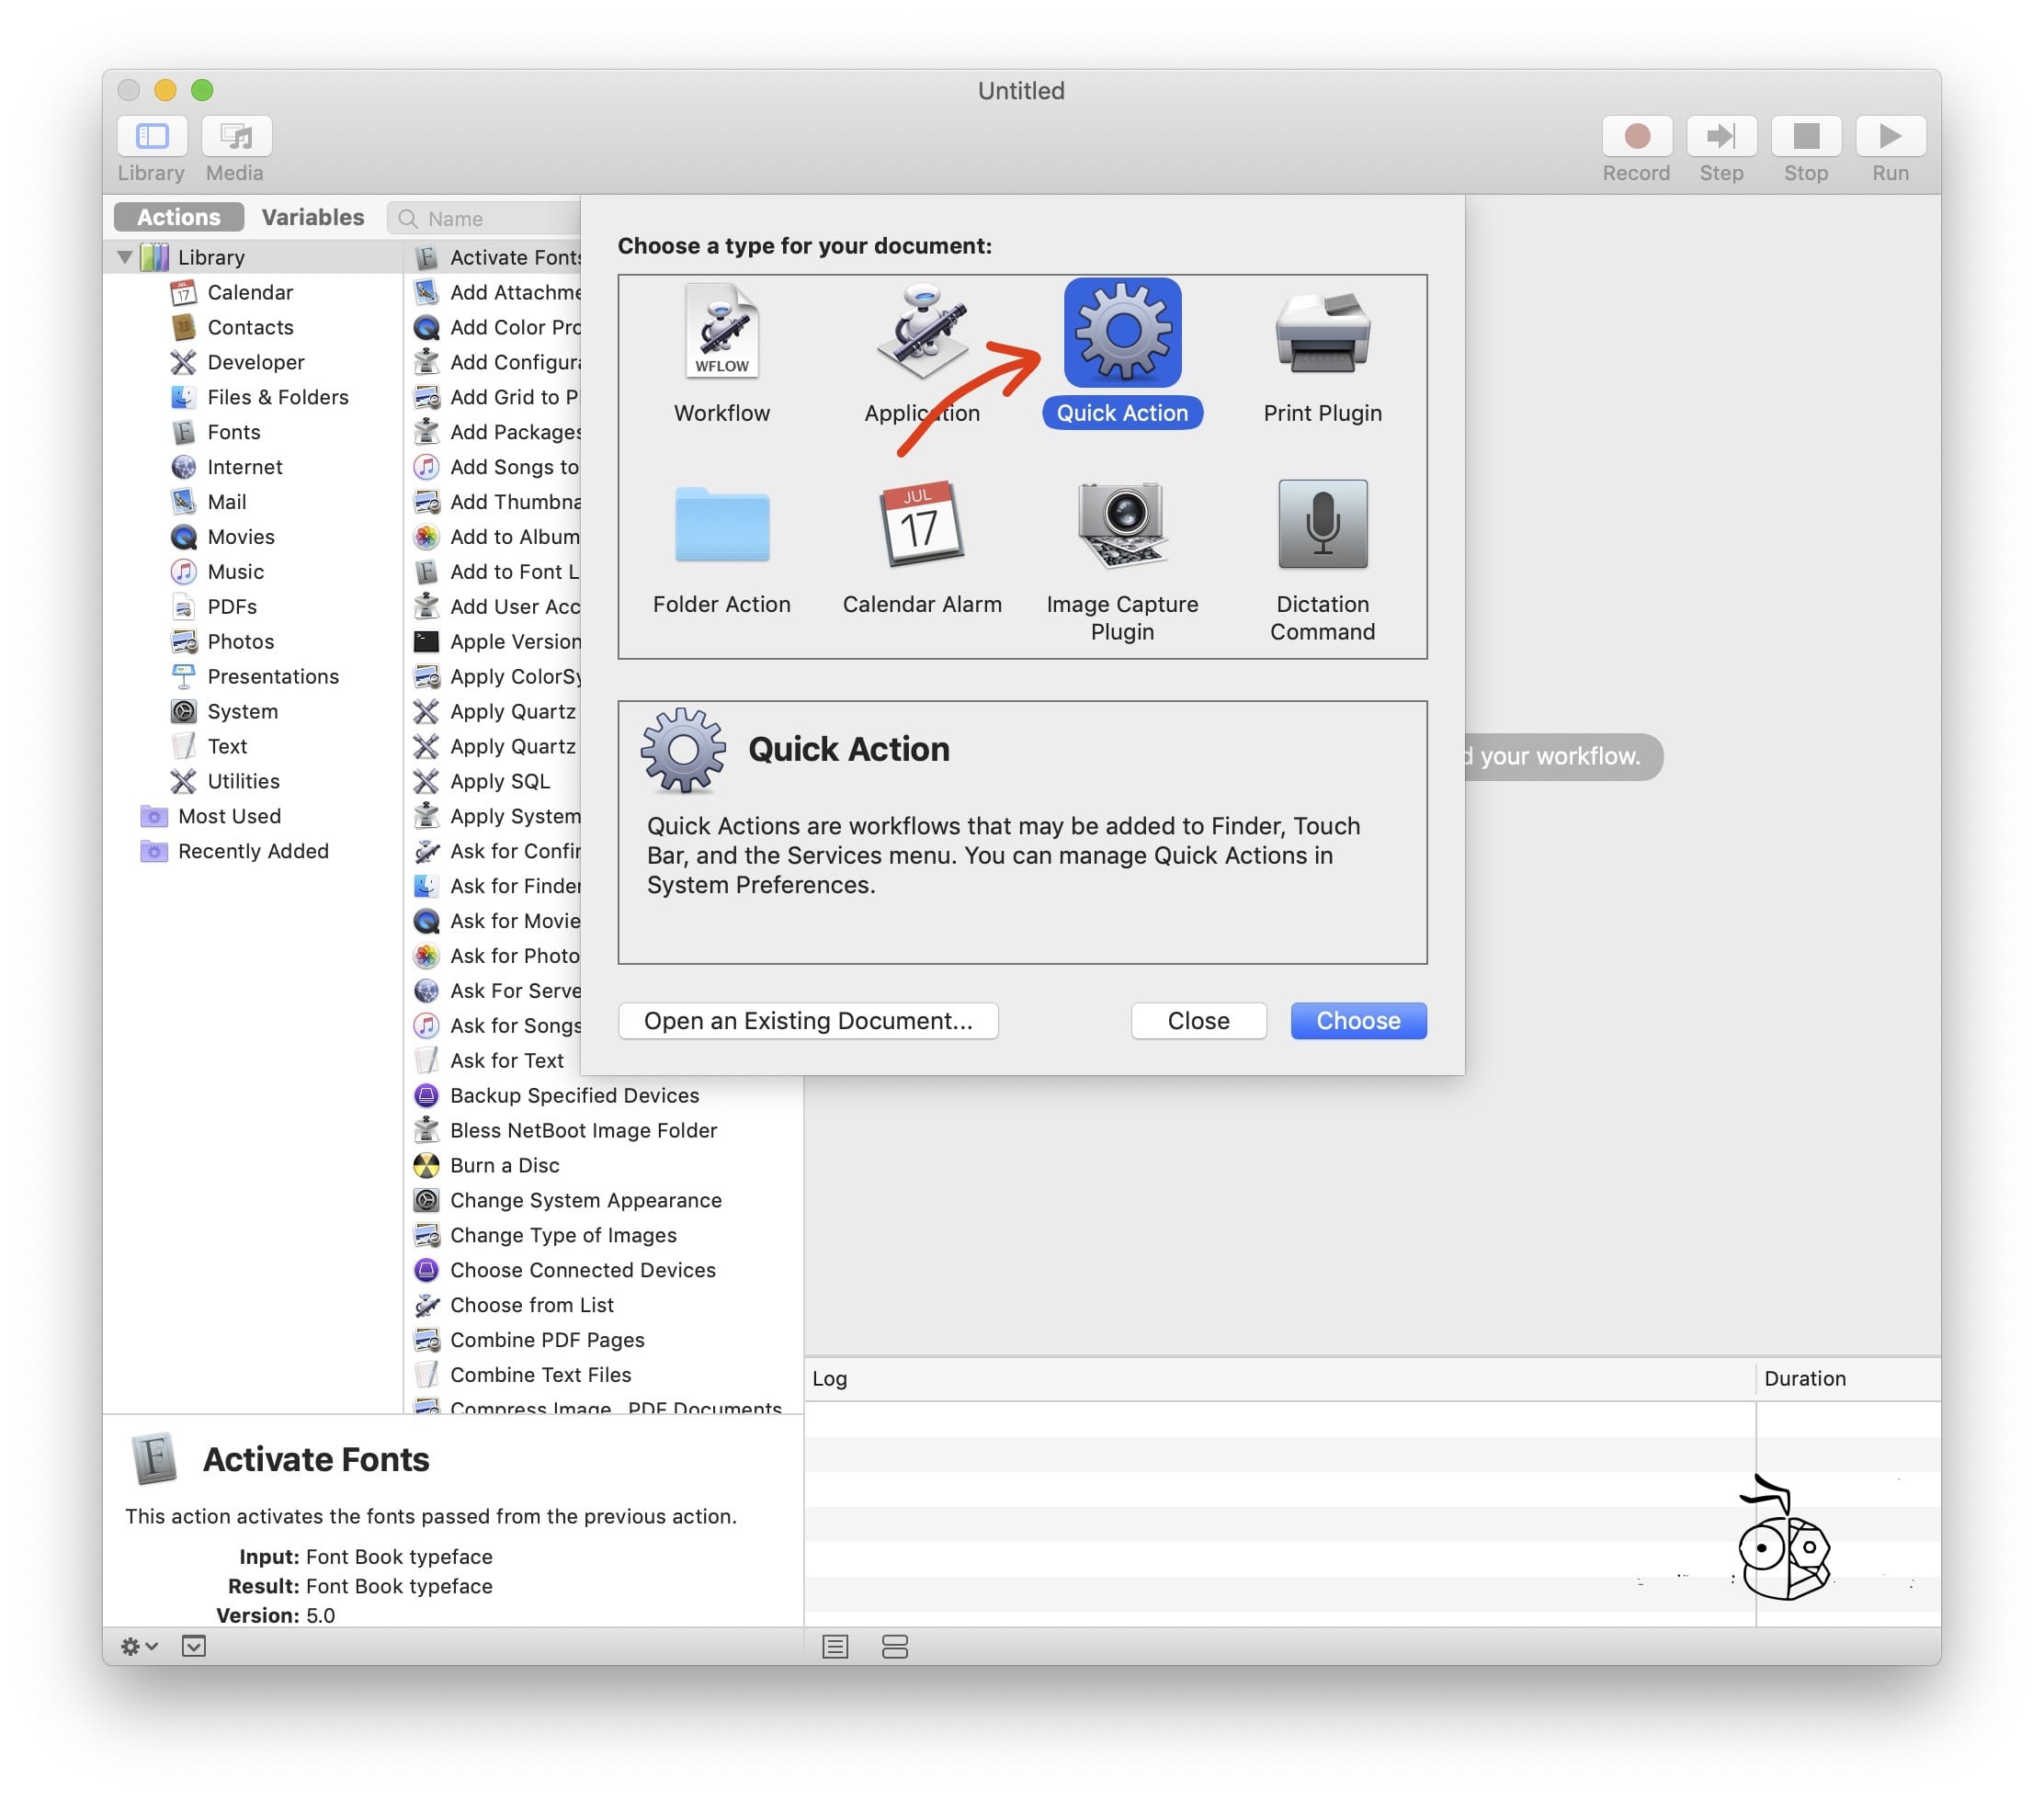Collapse the Library tree in sidebar
The image size is (2044, 1801).
(124, 256)
